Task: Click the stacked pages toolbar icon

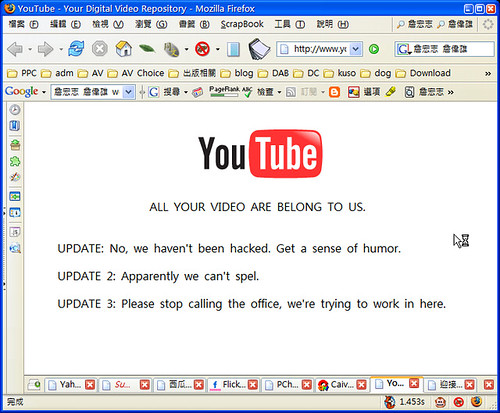Action: [x=259, y=49]
